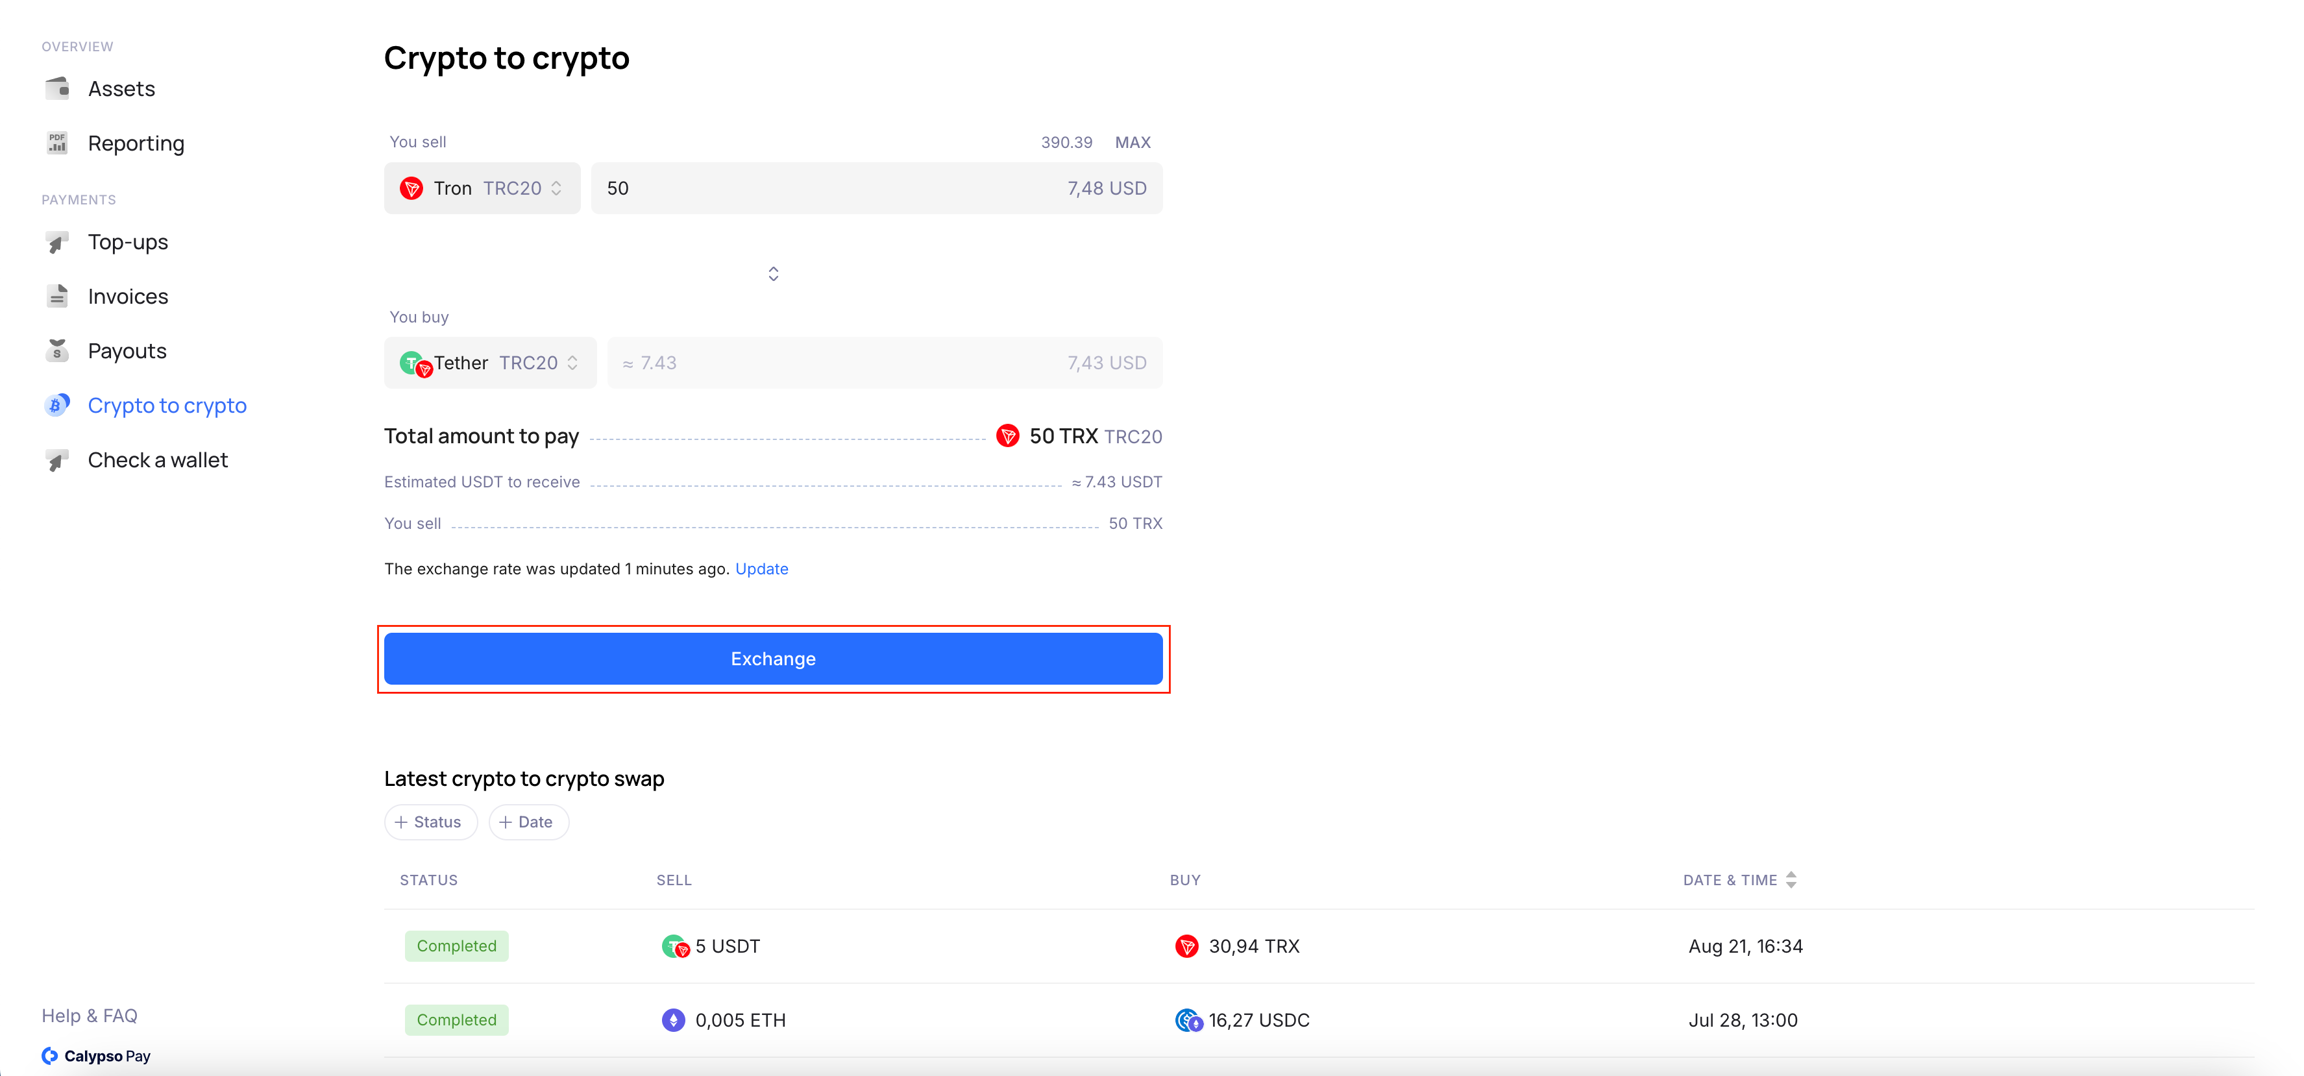This screenshot has height=1076, width=2304.
Task: Click MAX to sell full balance
Action: [x=1132, y=142]
